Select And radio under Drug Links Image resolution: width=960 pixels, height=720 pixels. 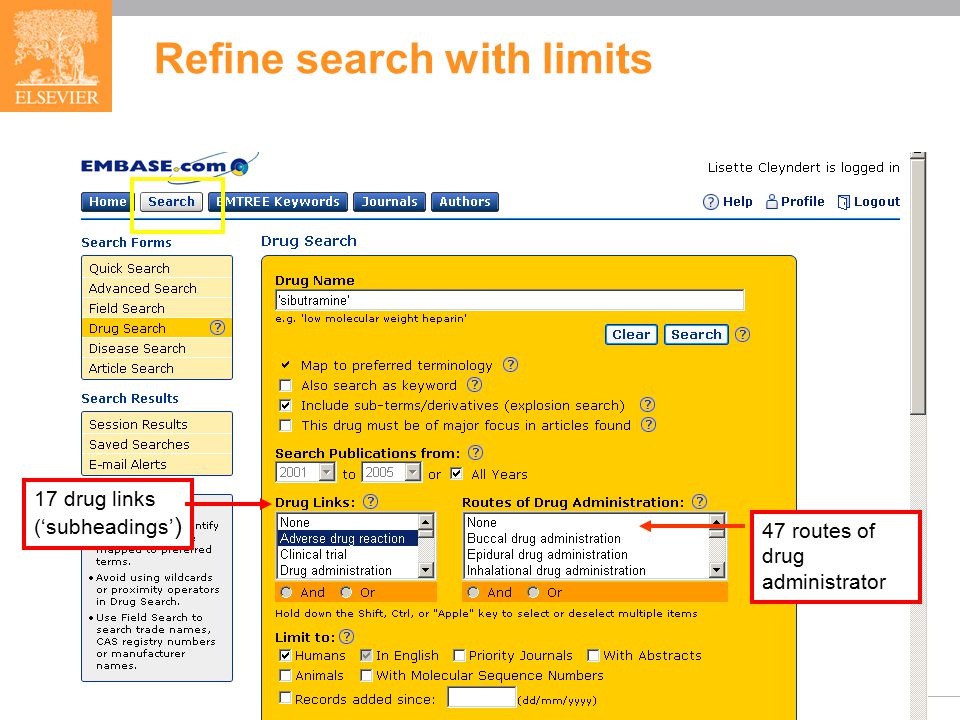tap(286, 593)
